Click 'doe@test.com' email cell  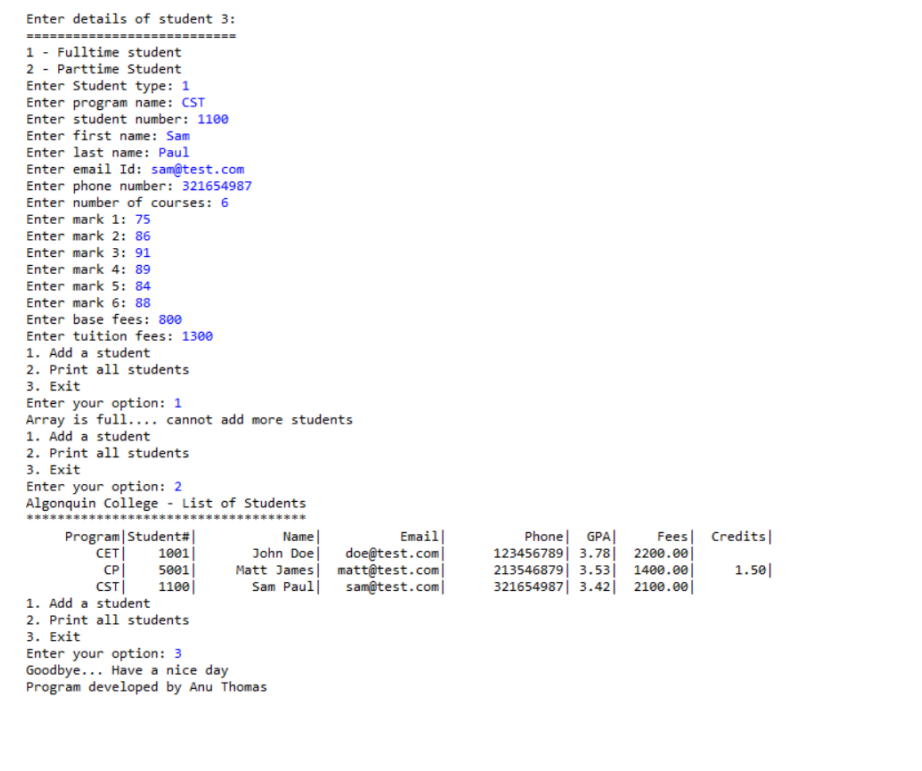(392, 553)
